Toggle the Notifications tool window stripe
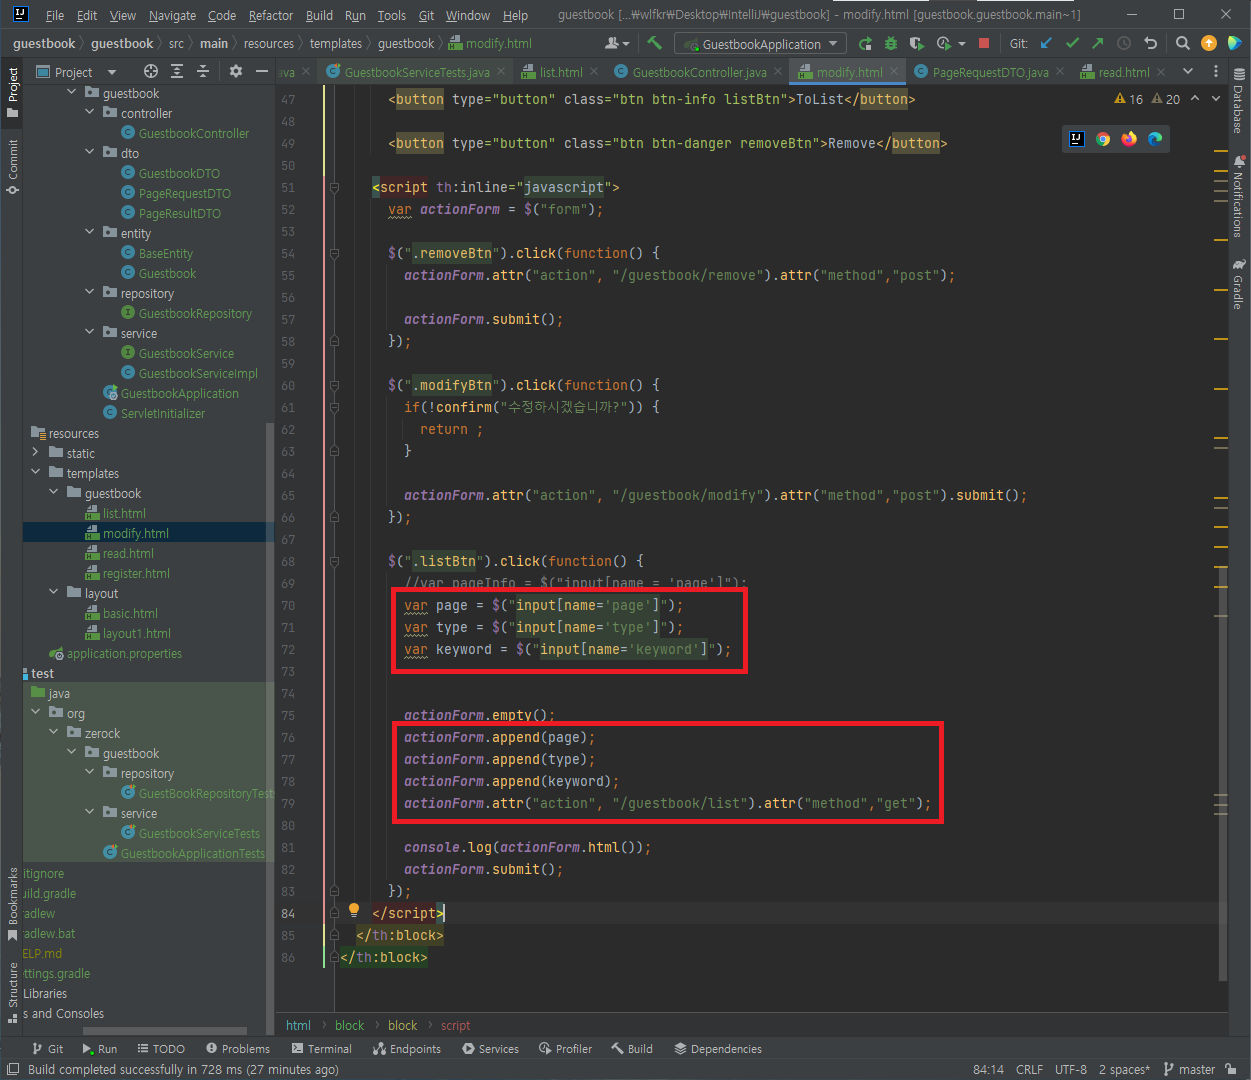This screenshot has width=1251, height=1080. point(1238,196)
